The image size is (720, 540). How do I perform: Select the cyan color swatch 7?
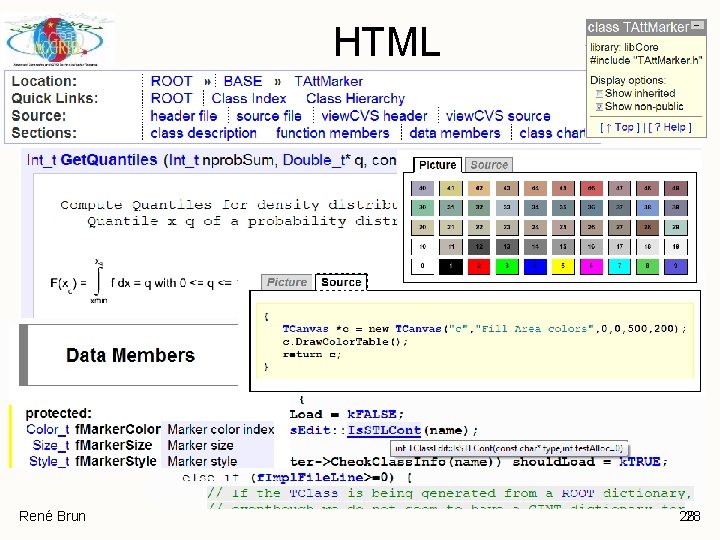coord(619,266)
